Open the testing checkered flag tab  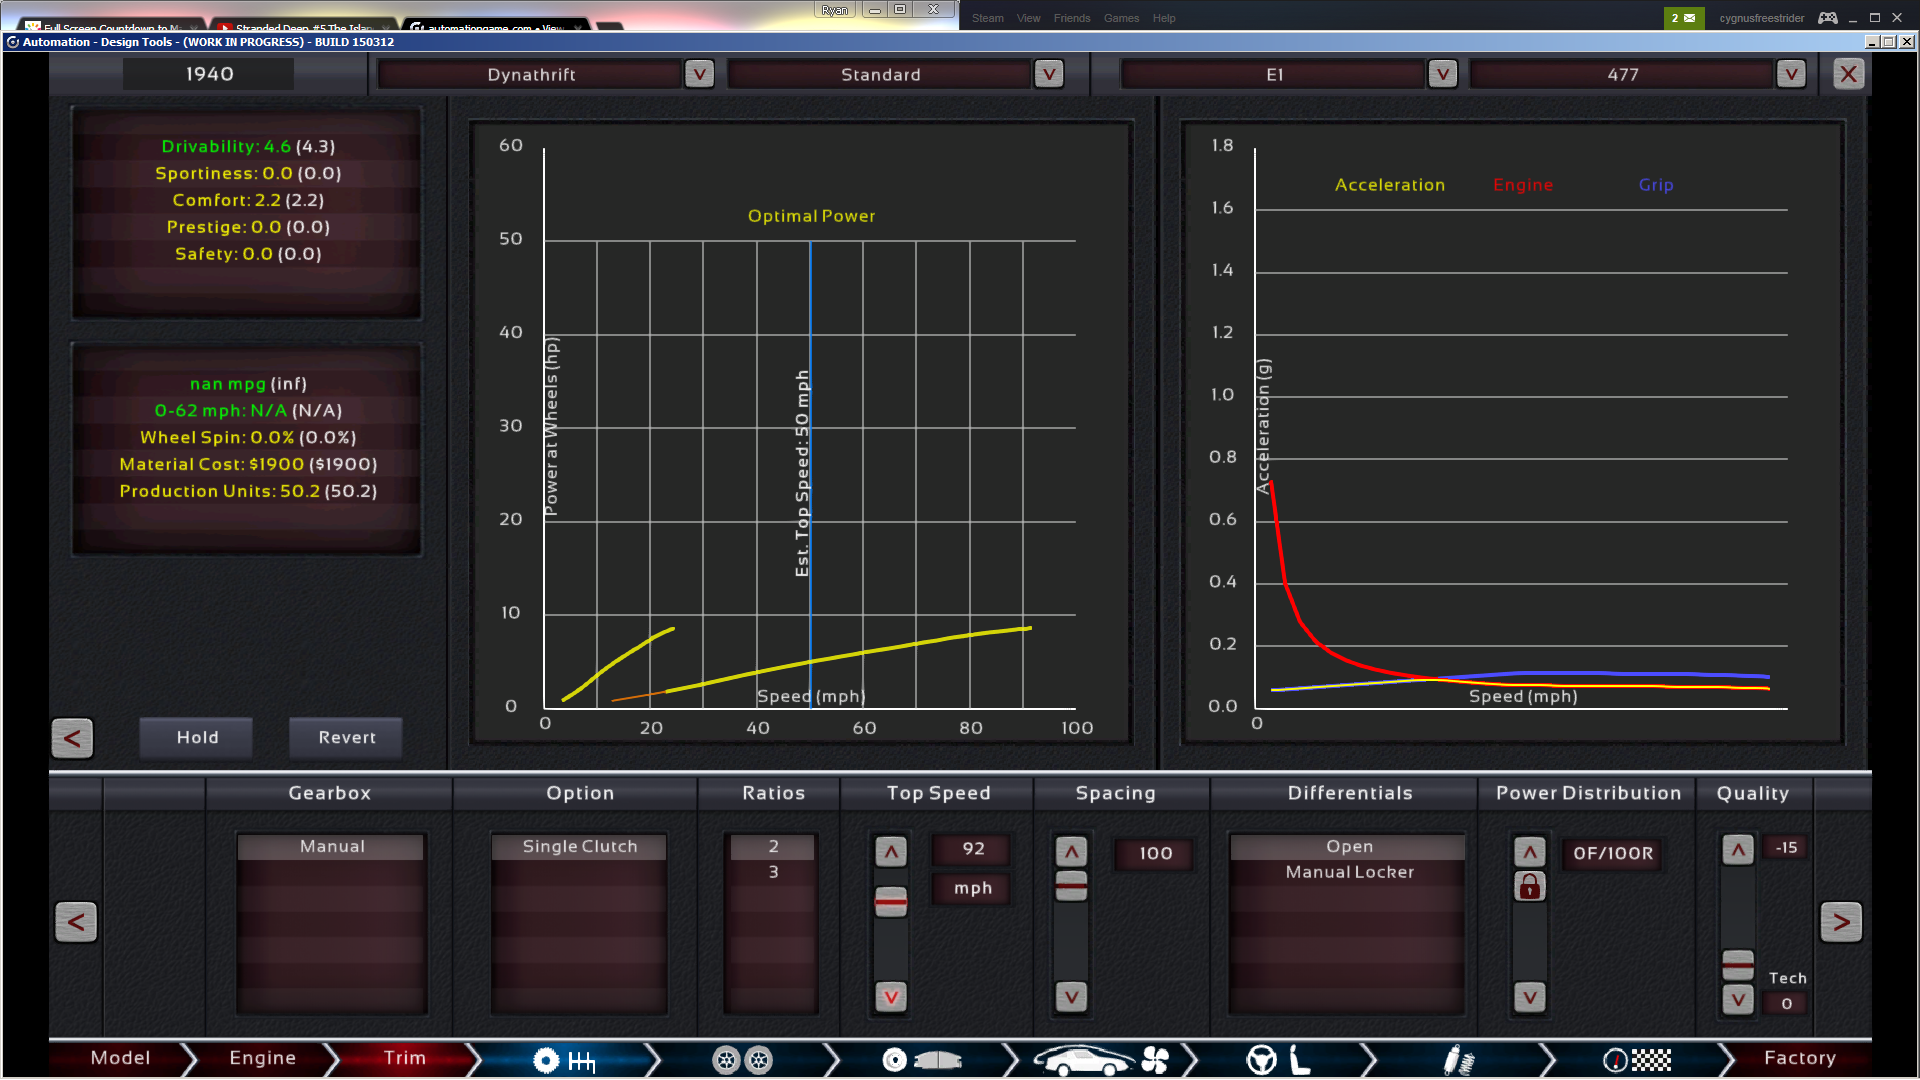click(x=1637, y=1060)
